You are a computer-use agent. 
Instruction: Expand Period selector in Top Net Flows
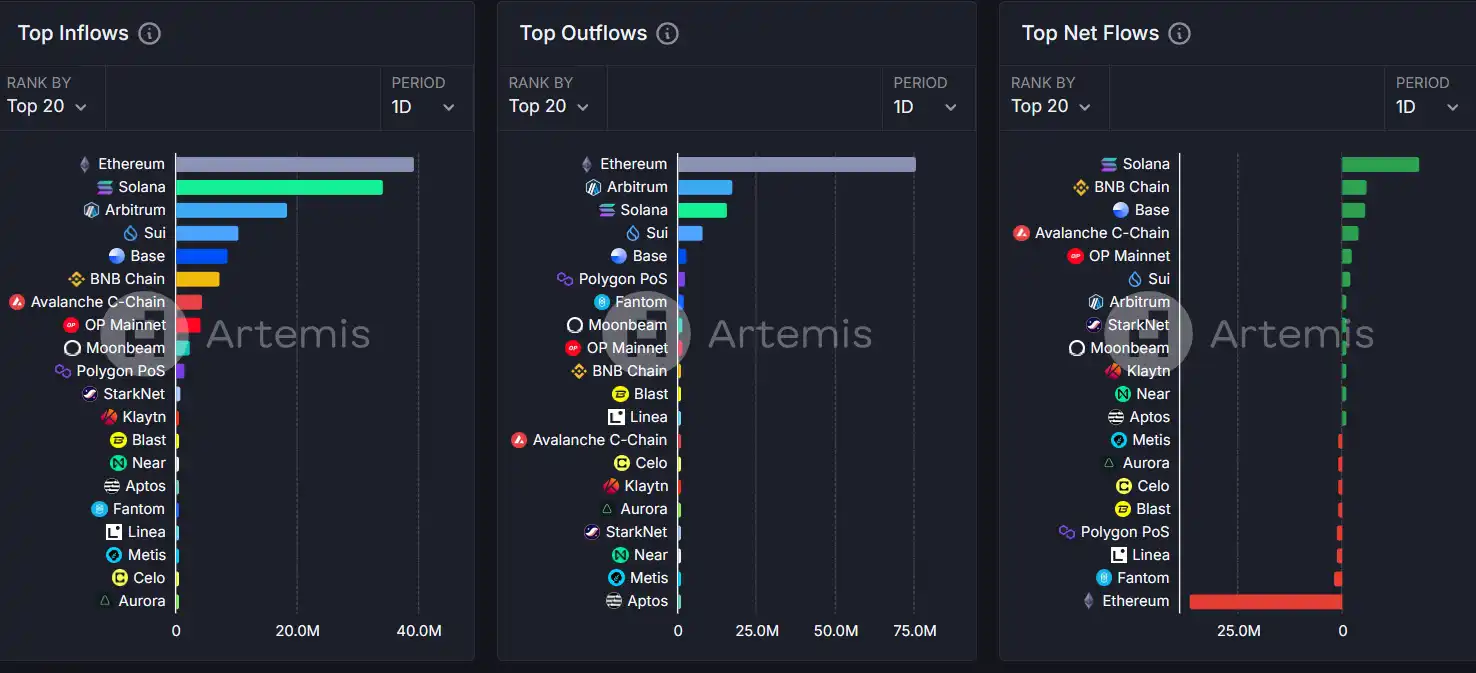point(1428,106)
